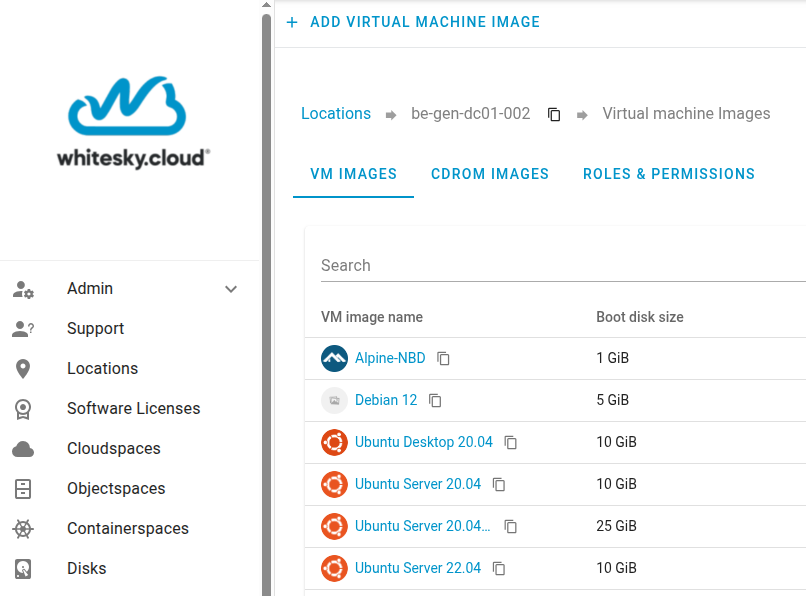
Task: Click Add Virtual Machine Image button
Action: pos(413,22)
